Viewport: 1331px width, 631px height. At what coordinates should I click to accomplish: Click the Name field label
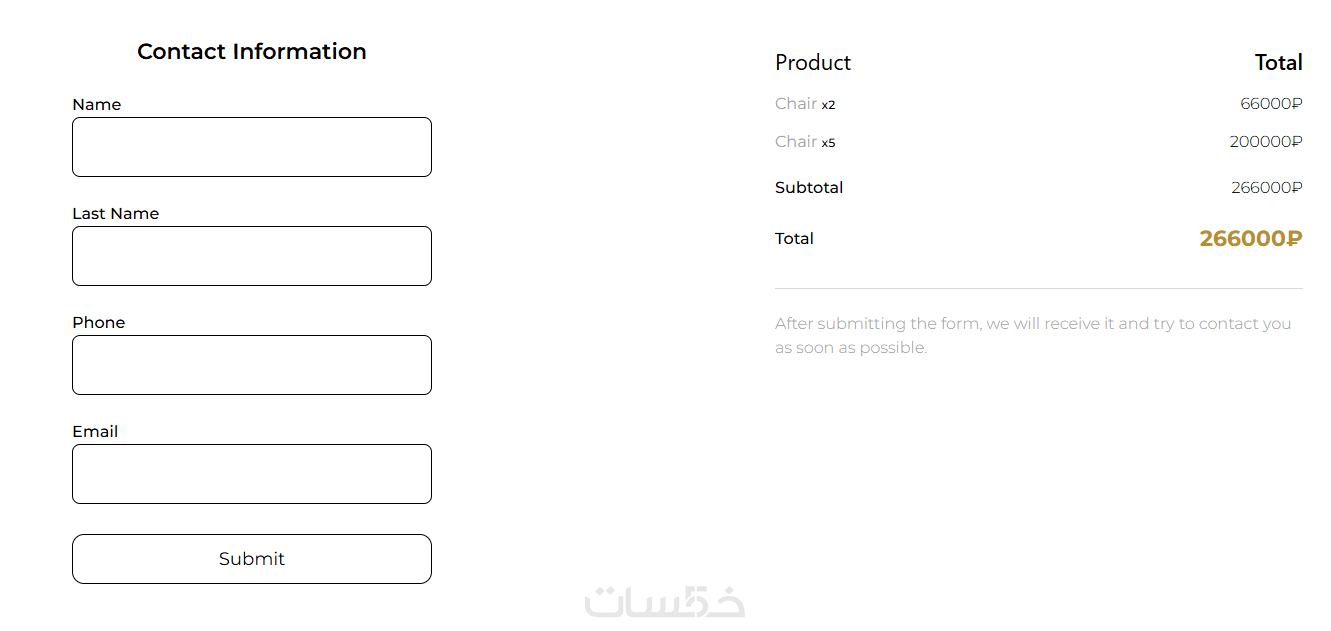97,105
